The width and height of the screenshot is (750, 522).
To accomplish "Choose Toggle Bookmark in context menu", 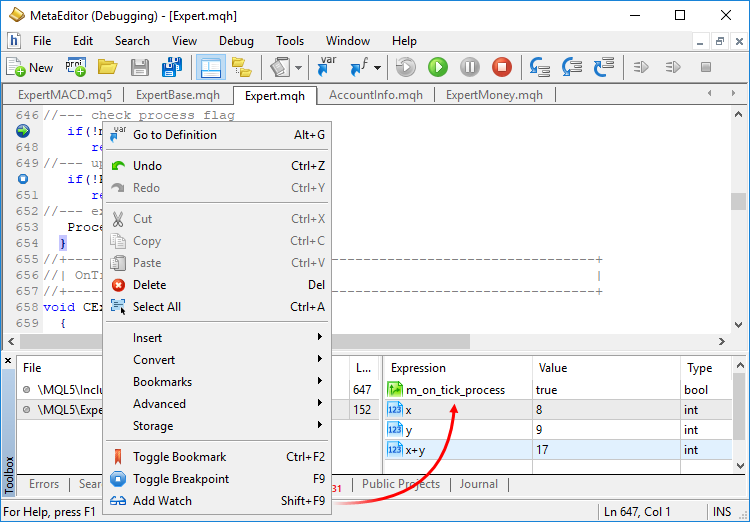I will tap(218, 457).
